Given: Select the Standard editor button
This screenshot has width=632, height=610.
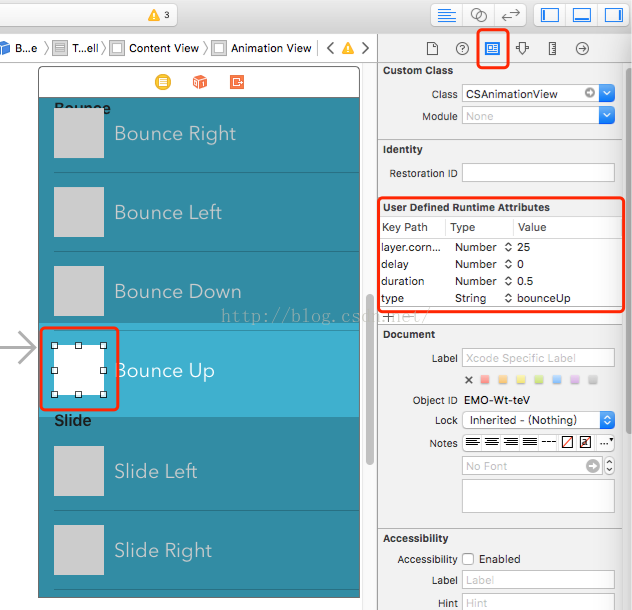Looking at the screenshot, I should pyautogui.click(x=447, y=15).
